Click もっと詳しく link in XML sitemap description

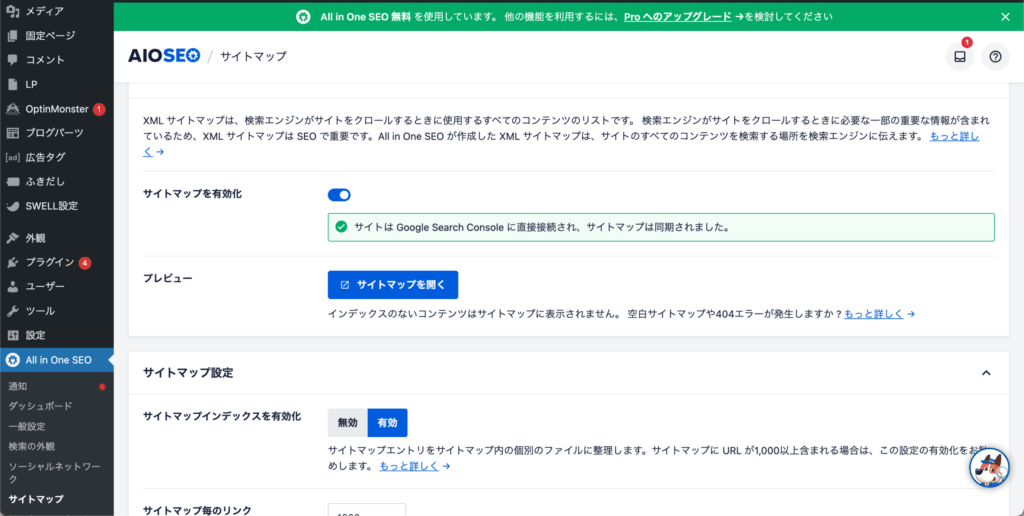(954, 137)
